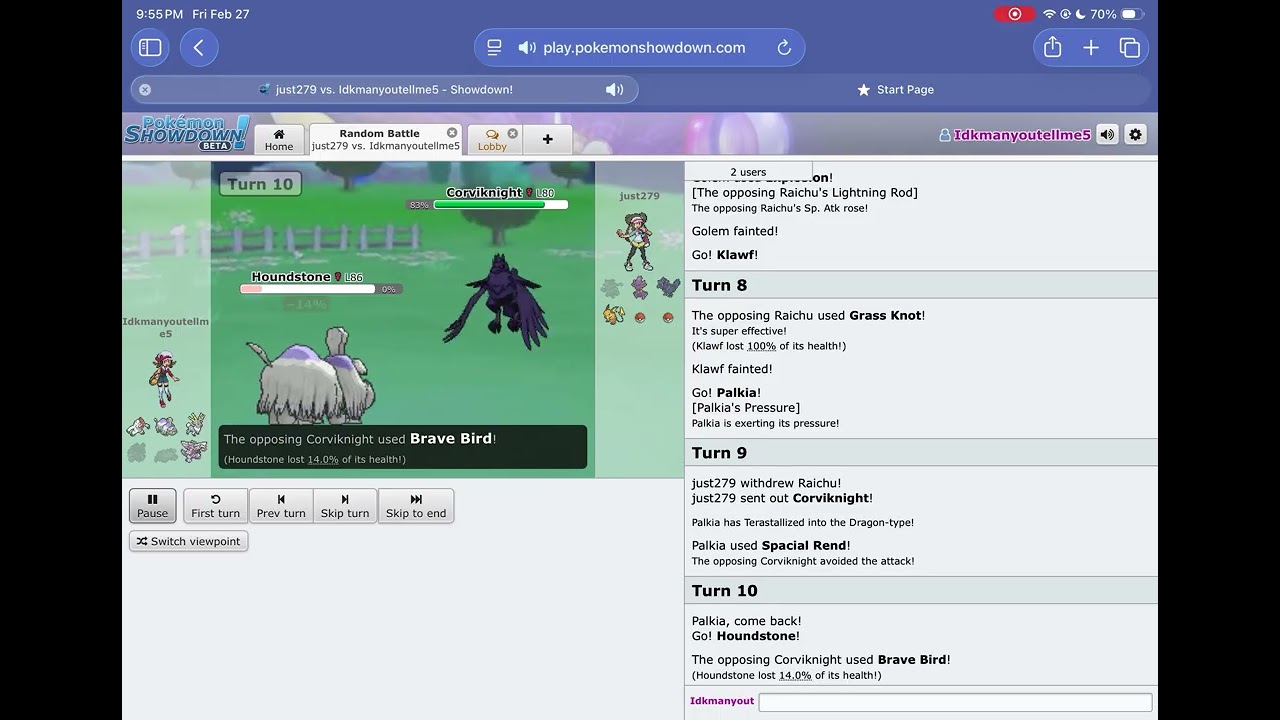Click the Raichu team icon on just279's side
Image resolution: width=1280 pixels, height=720 pixels.
[x=611, y=315]
